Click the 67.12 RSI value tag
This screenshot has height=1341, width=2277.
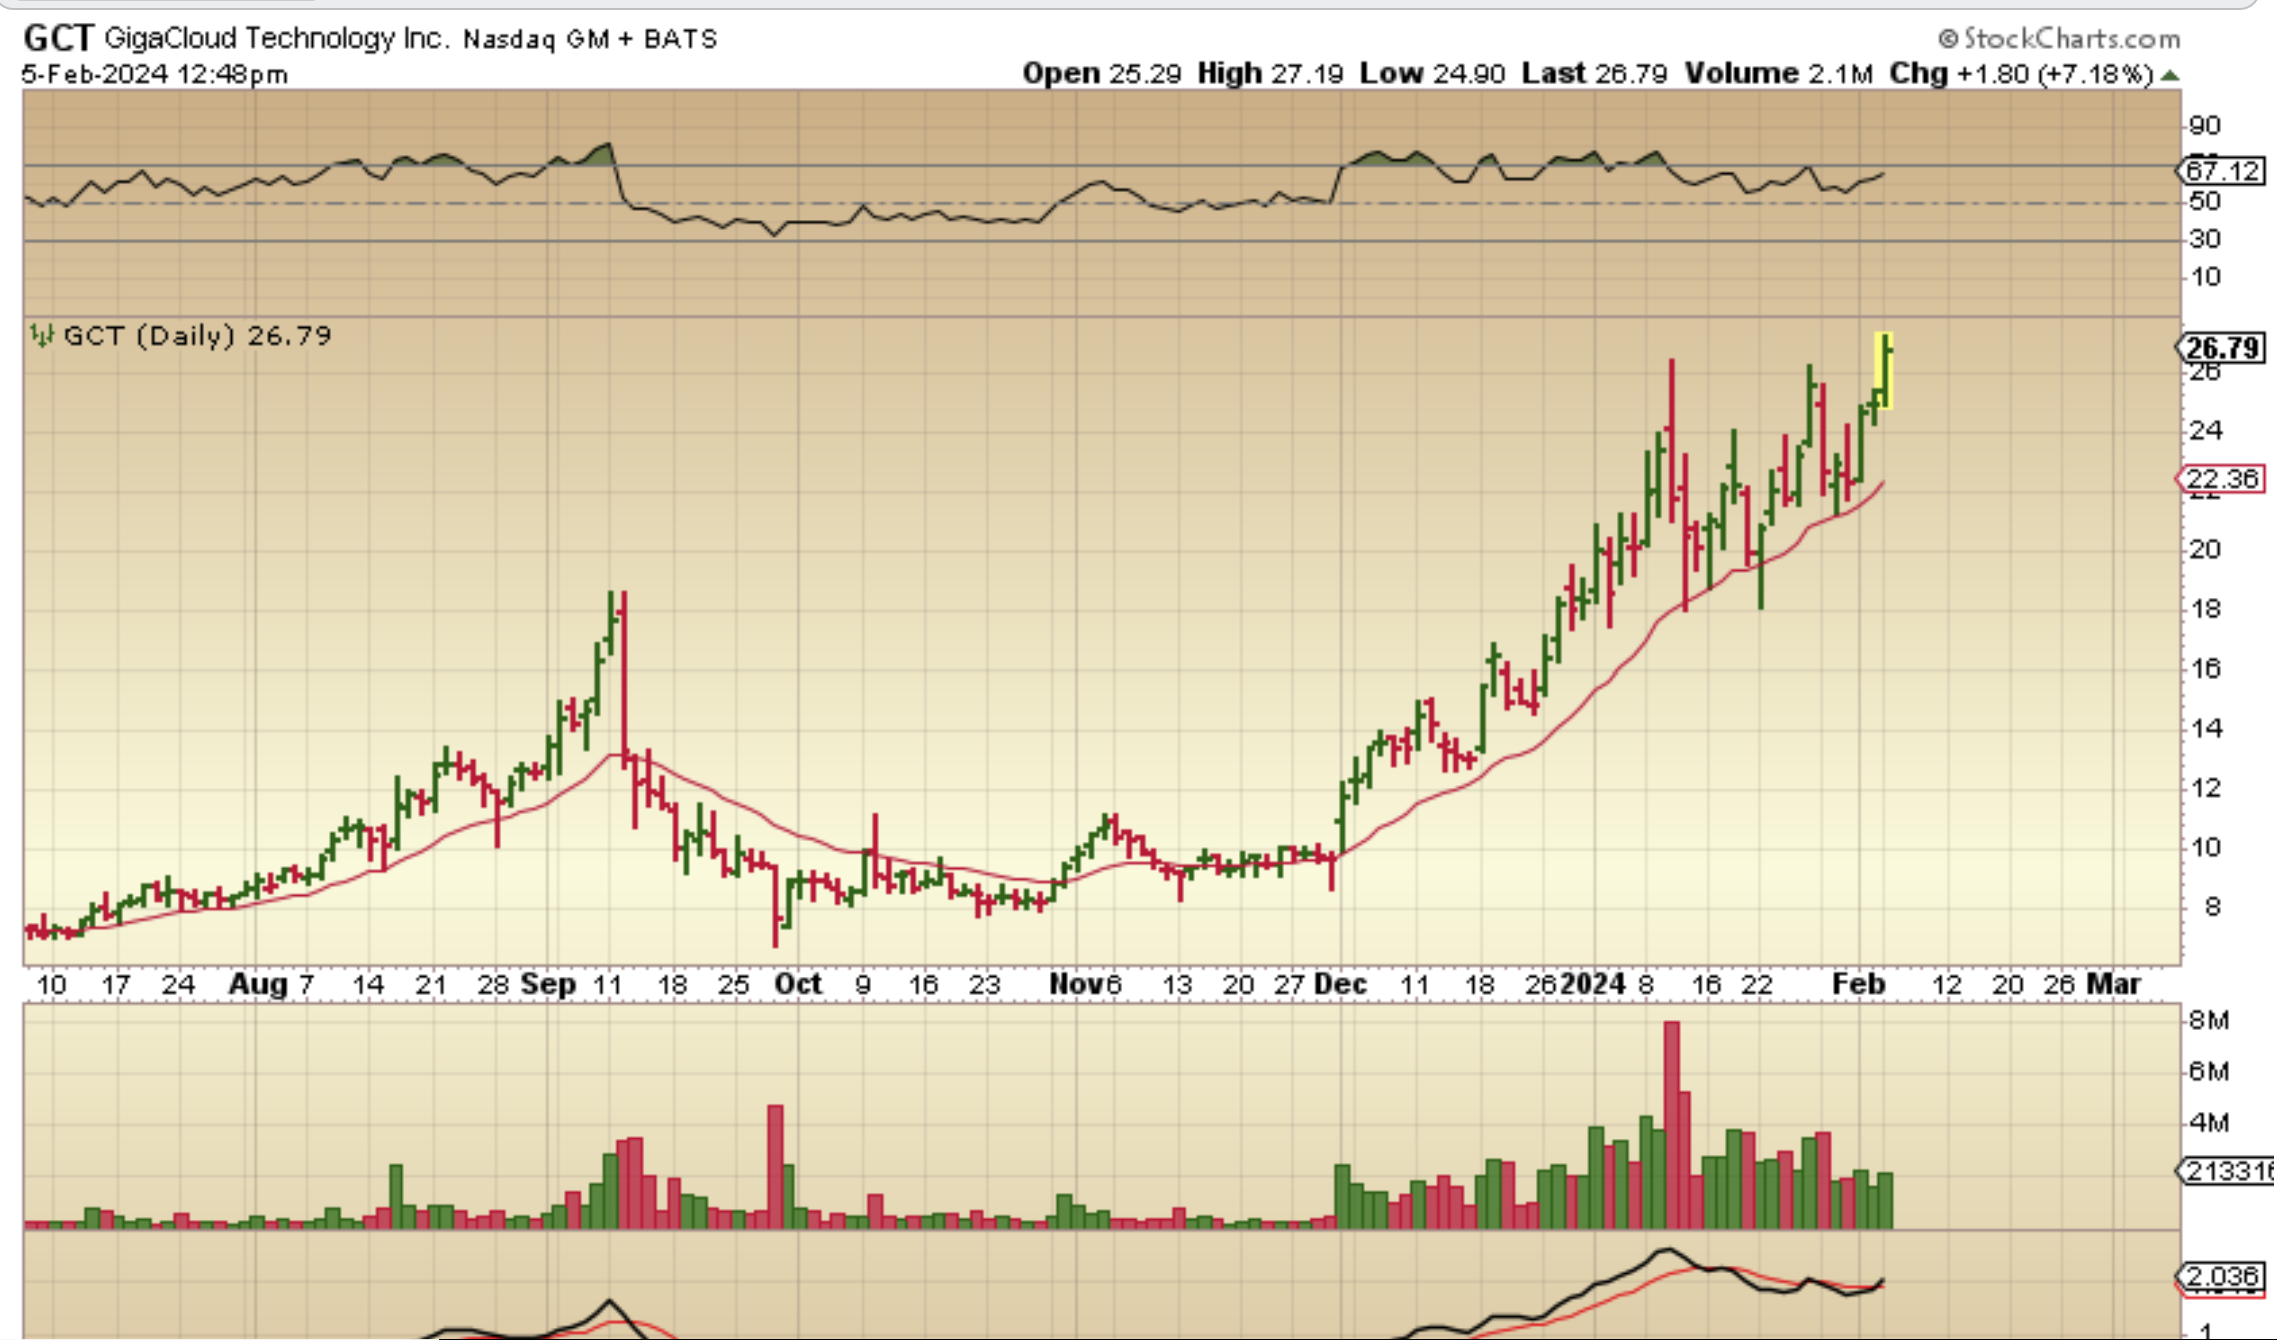(x=2221, y=171)
